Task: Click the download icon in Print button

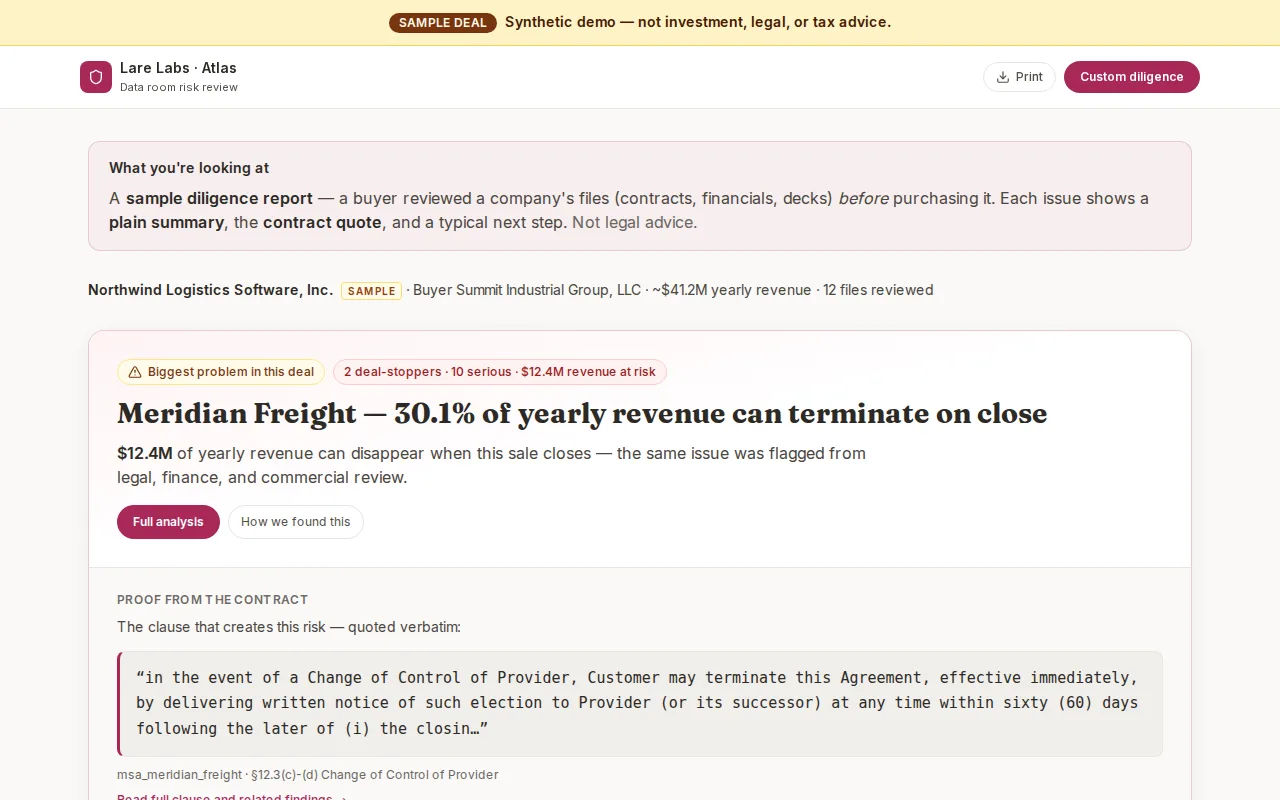Action: click(1003, 77)
